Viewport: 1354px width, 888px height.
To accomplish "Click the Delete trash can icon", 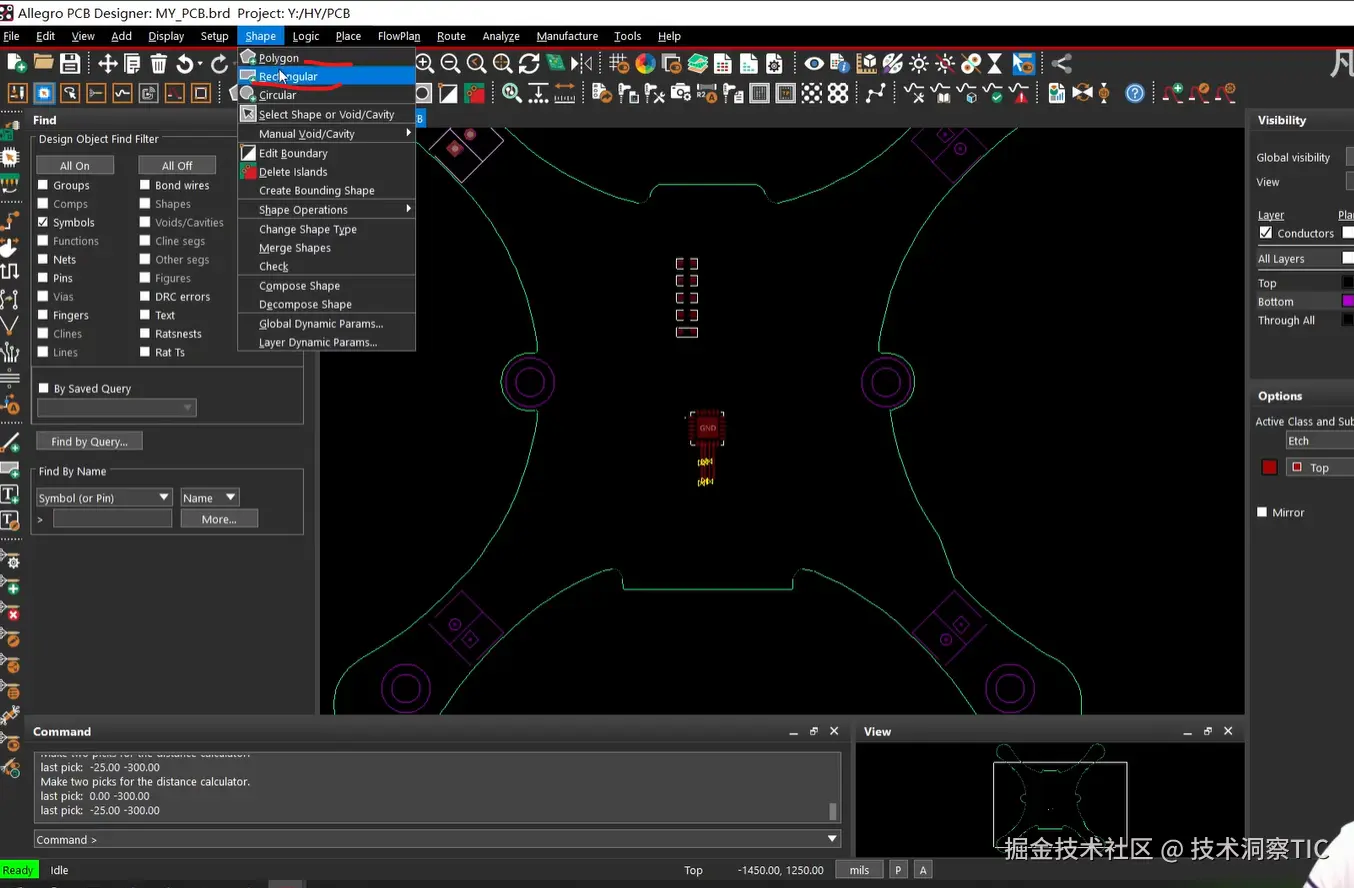I will click(158, 64).
